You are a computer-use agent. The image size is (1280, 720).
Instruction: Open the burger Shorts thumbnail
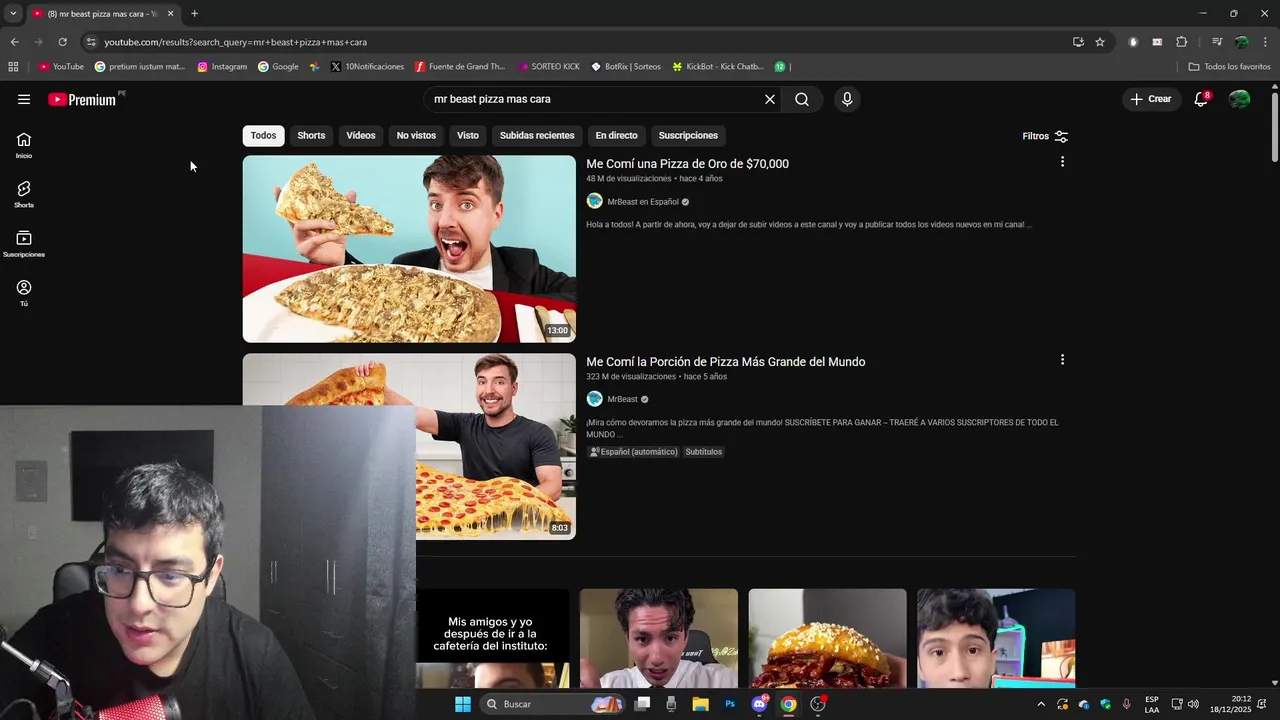pos(828,638)
